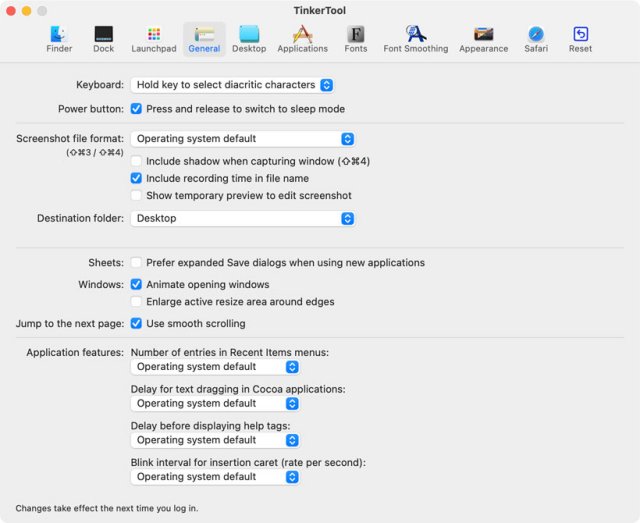Open the Dock settings pane

(103, 40)
